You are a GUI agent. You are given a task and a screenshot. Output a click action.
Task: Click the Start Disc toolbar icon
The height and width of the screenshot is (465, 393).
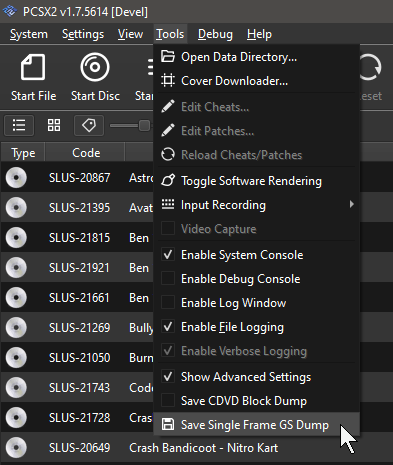[x=95, y=67]
